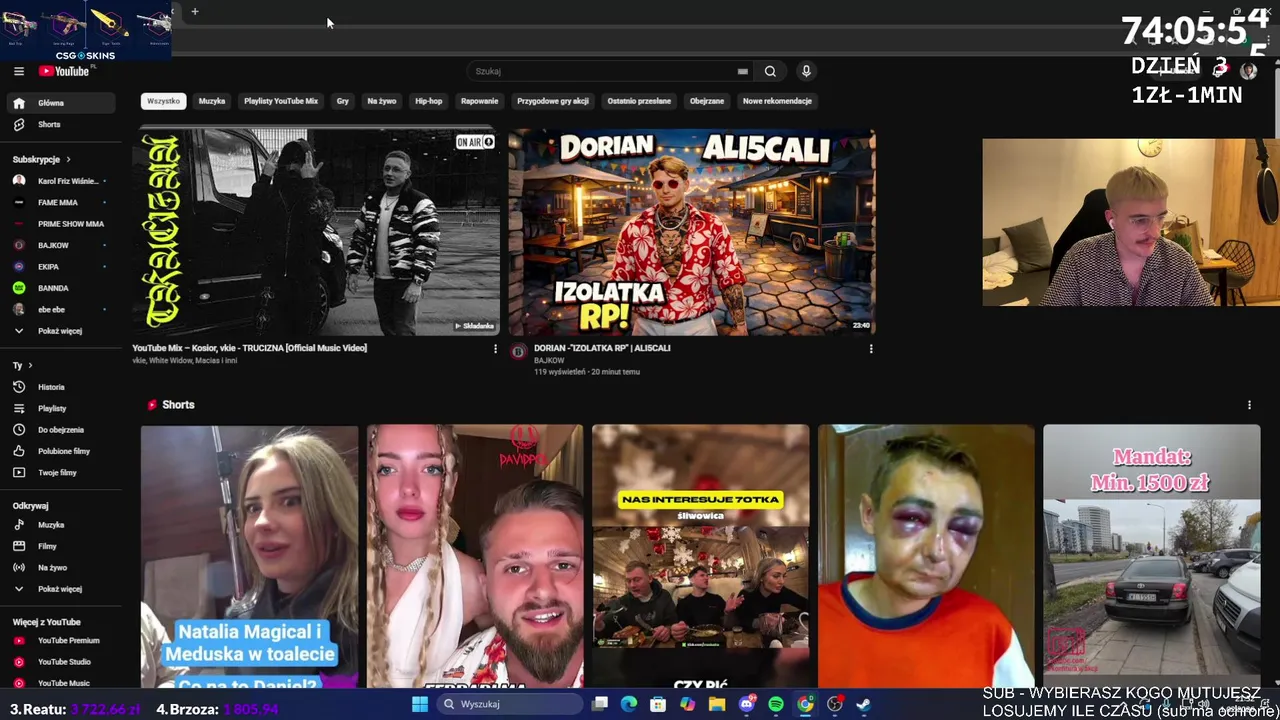The width and height of the screenshot is (1280, 720).
Task: Select the Na żywo filter chip
Action: 382,101
